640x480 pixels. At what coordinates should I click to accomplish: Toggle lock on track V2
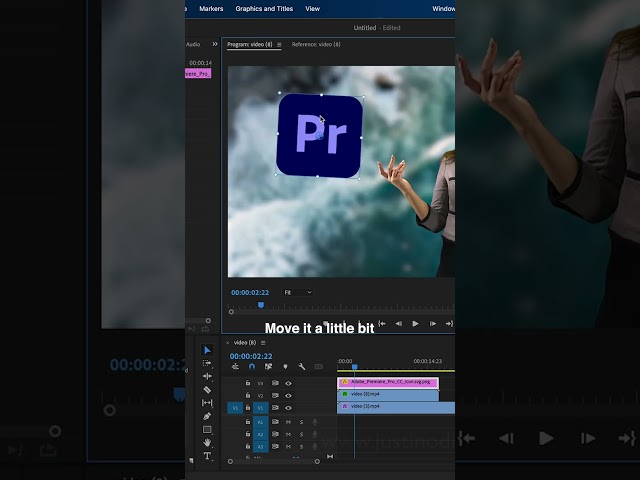tap(248, 395)
